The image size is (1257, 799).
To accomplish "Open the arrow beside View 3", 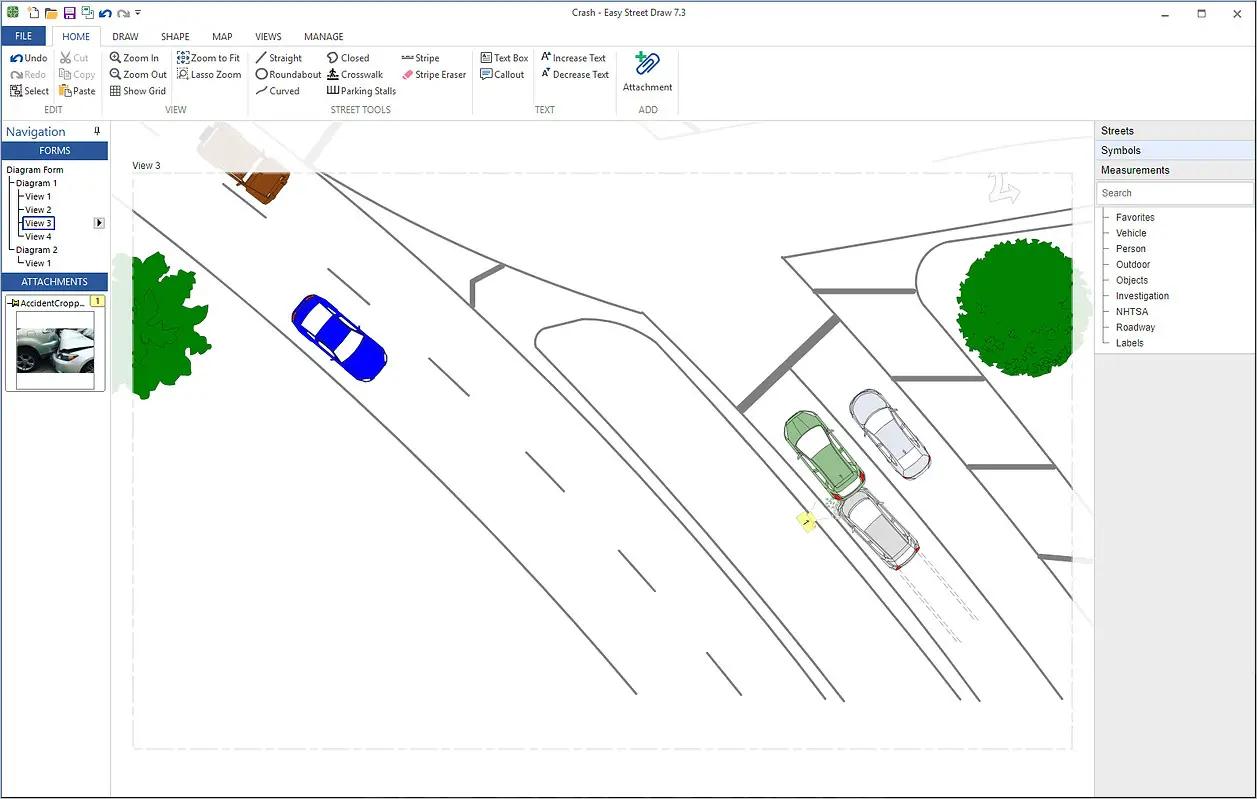I will pyautogui.click(x=99, y=223).
